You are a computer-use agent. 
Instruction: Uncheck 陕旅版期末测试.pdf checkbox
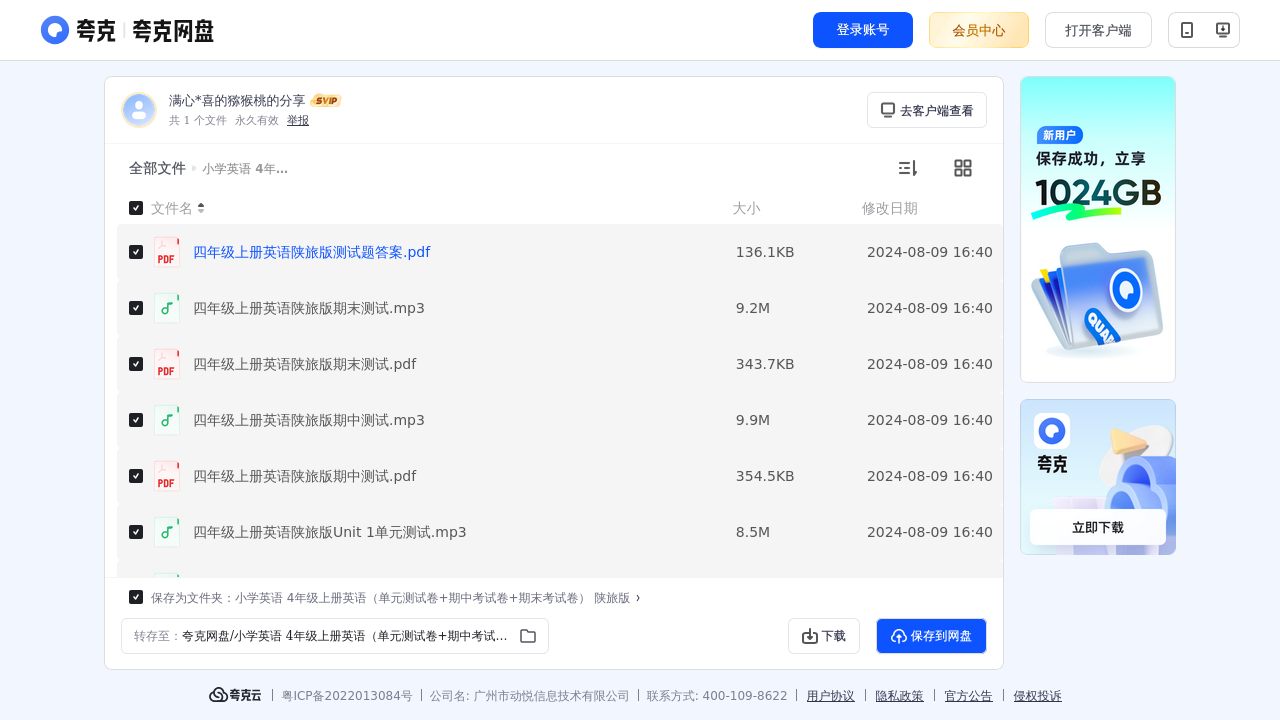[136, 364]
